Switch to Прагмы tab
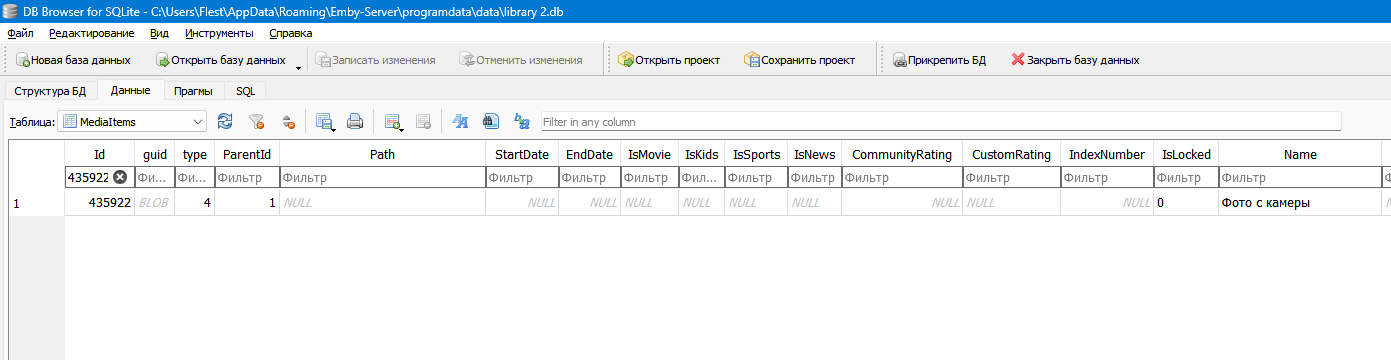Viewport: 1391px width, 360px height. (x=193, y=91)
